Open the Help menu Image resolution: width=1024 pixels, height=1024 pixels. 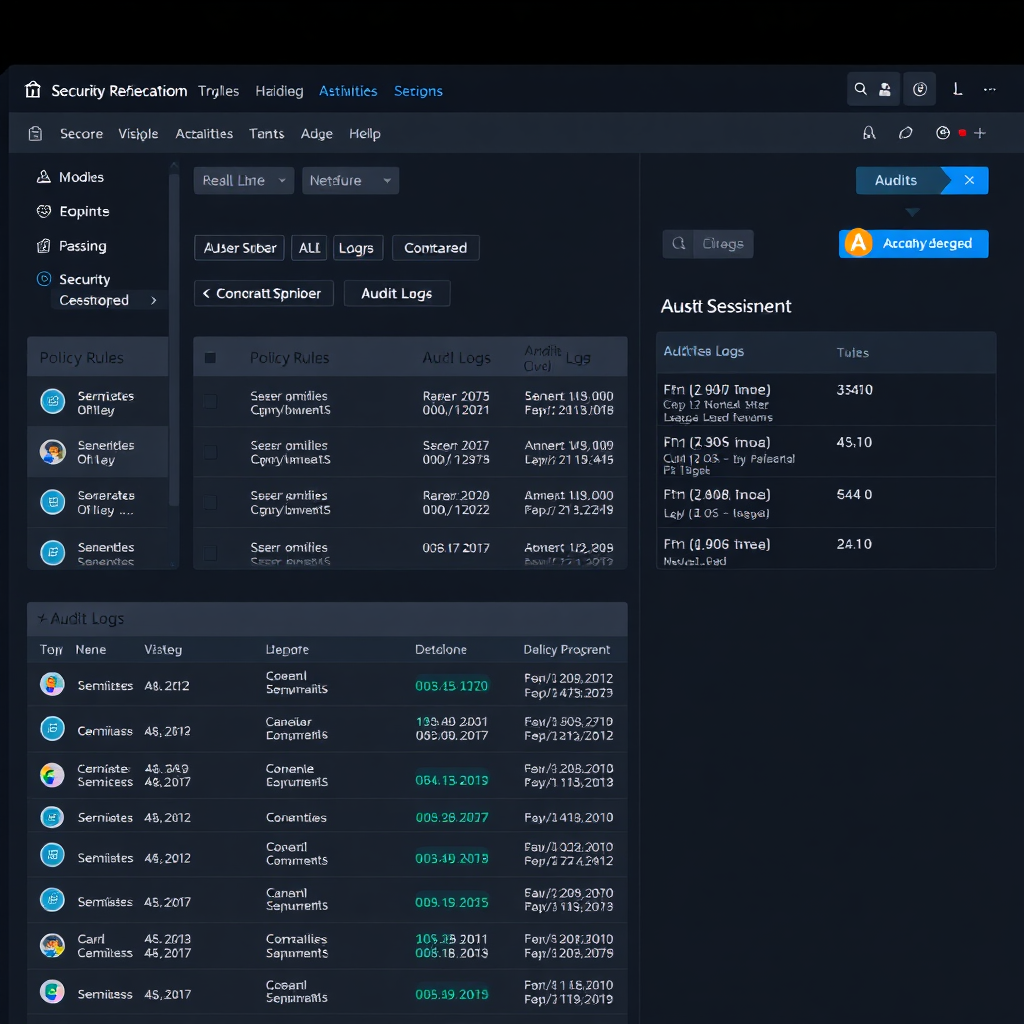click(364, 134)
